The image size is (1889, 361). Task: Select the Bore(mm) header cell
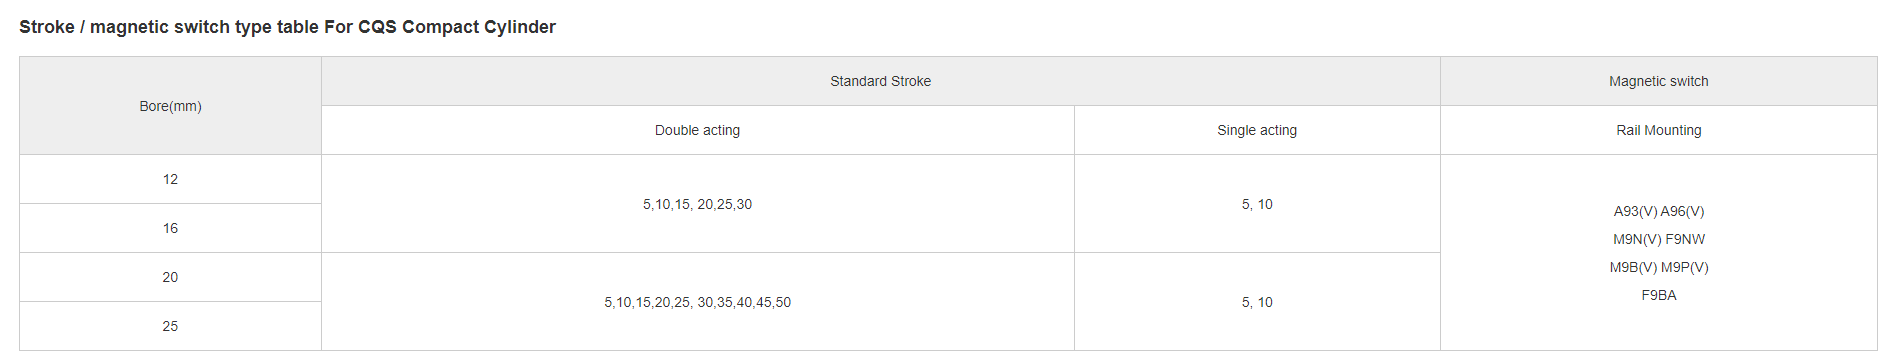coord(170,106)
